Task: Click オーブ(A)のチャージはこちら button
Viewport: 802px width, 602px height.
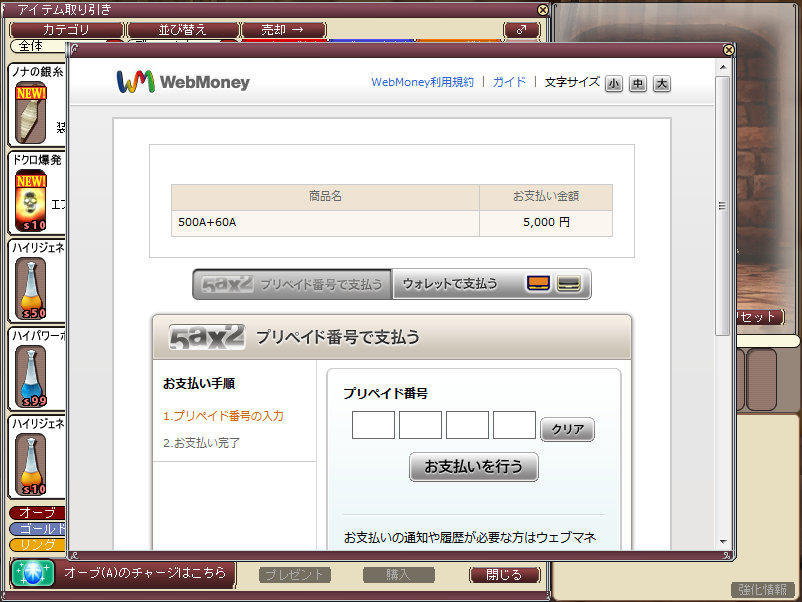Action: pos(145,573)
